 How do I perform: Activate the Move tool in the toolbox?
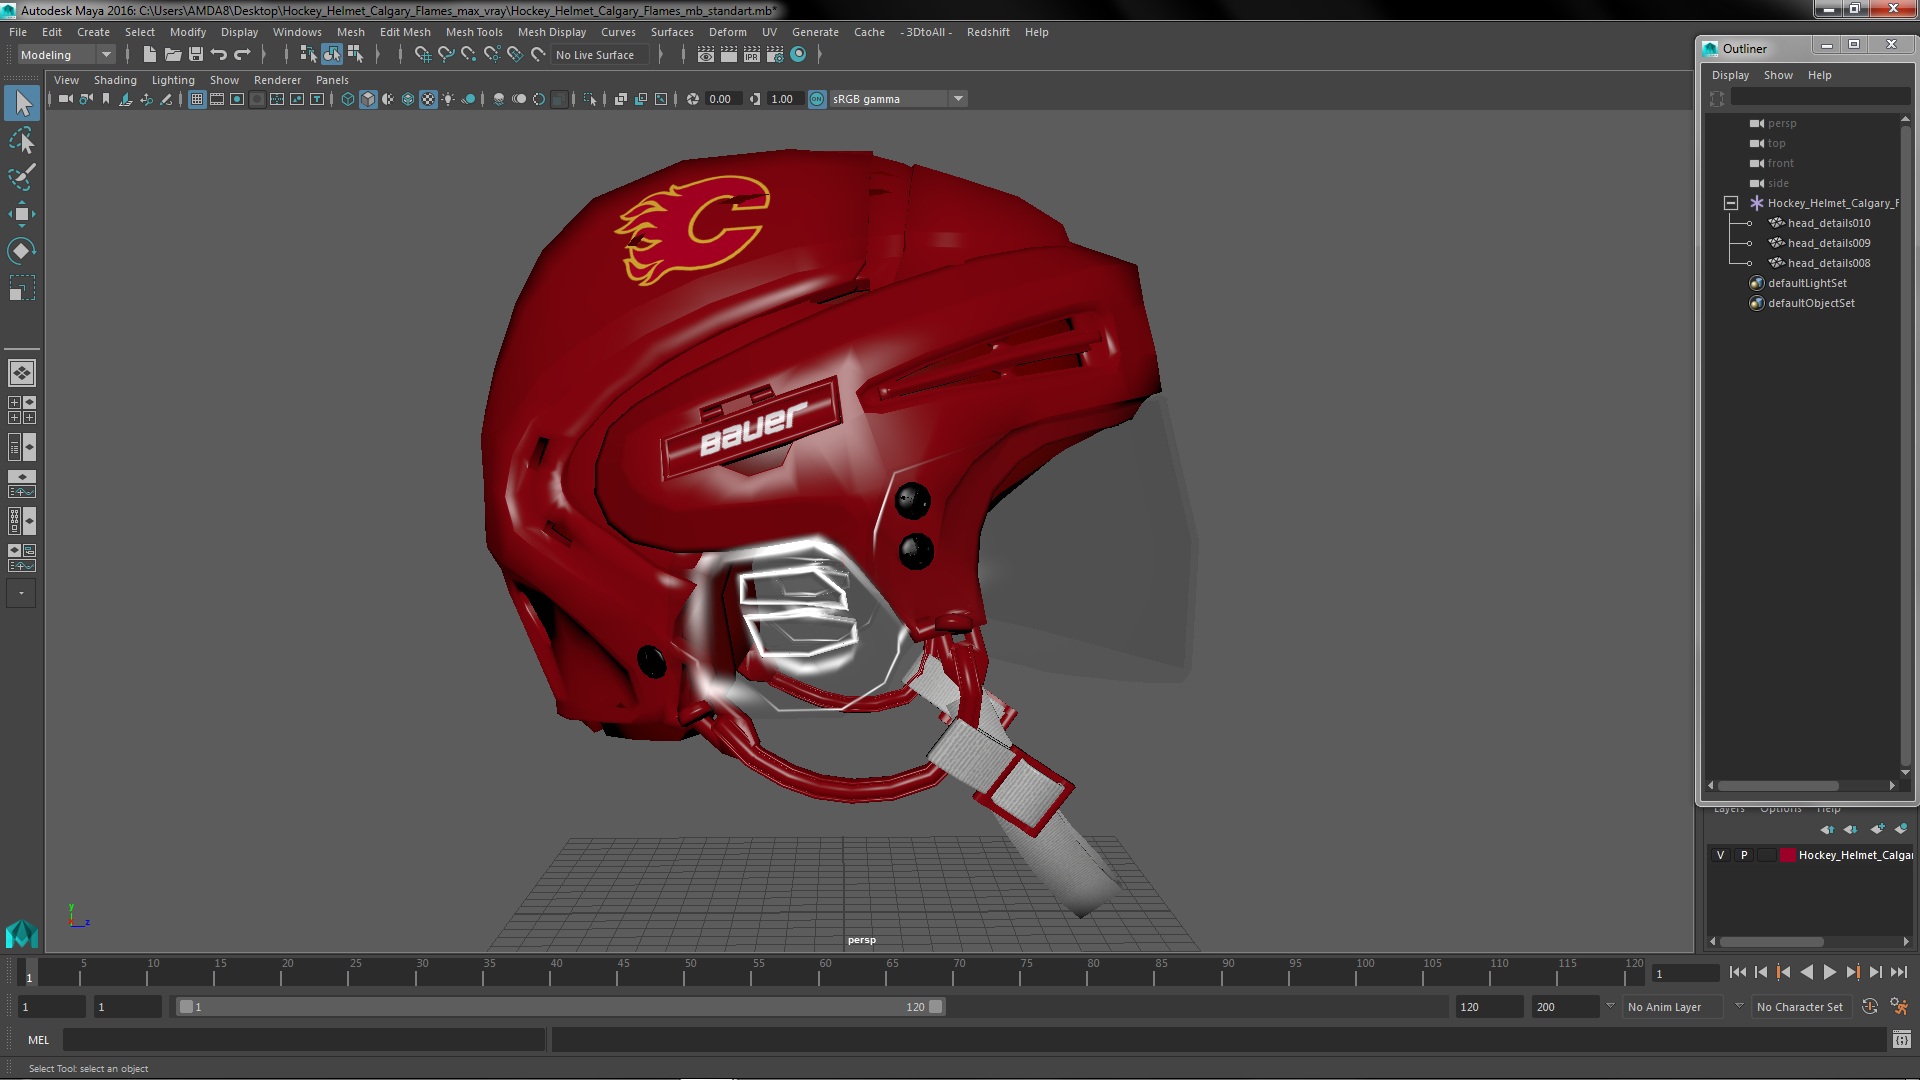click(x=22, y=214)
